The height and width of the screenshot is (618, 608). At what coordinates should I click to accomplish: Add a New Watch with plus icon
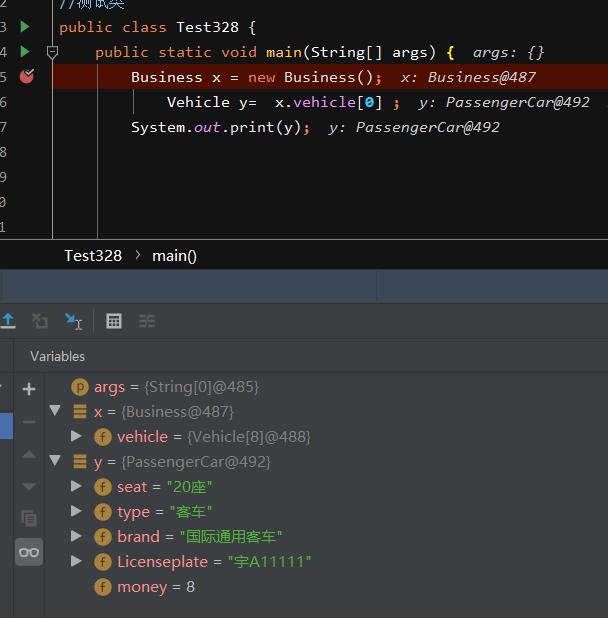(x=29, y=389)
